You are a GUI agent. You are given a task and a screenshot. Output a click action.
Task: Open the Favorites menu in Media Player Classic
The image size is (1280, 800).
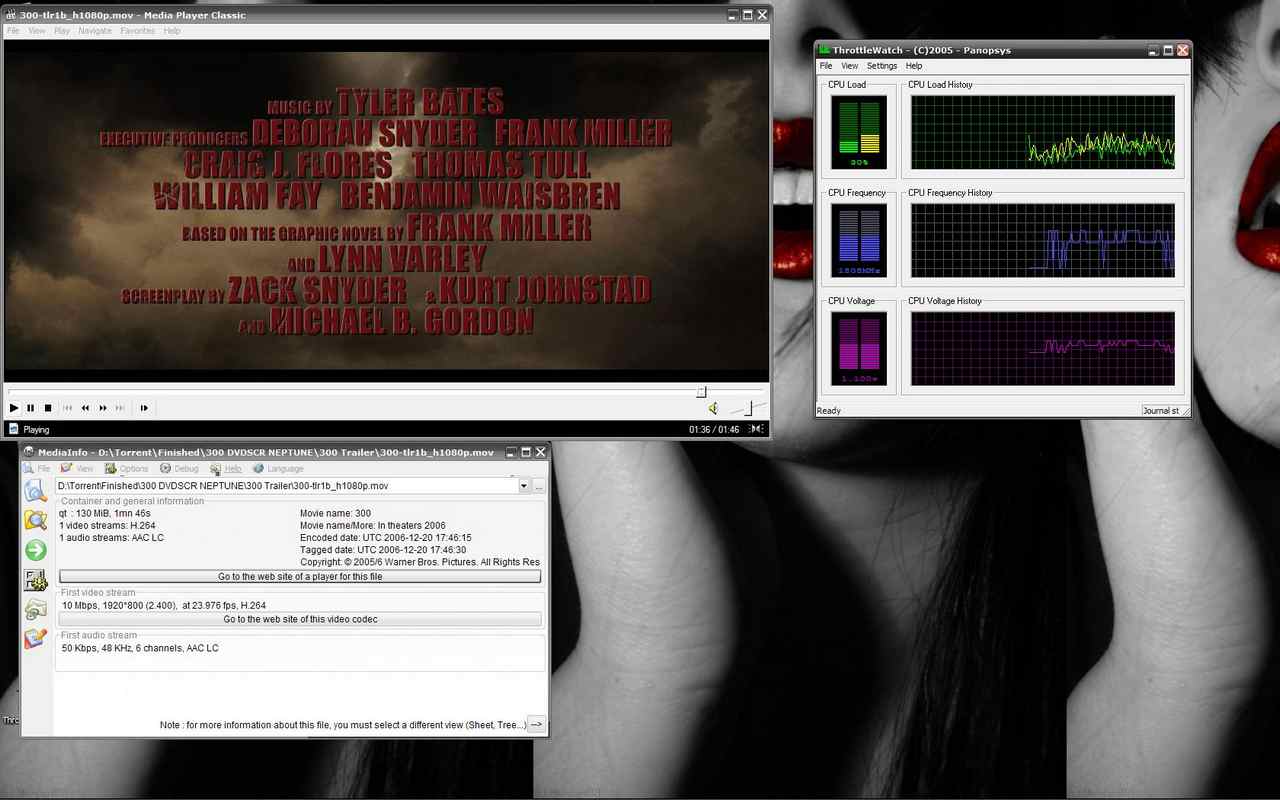pyautogui.click(x=138, y=31)
